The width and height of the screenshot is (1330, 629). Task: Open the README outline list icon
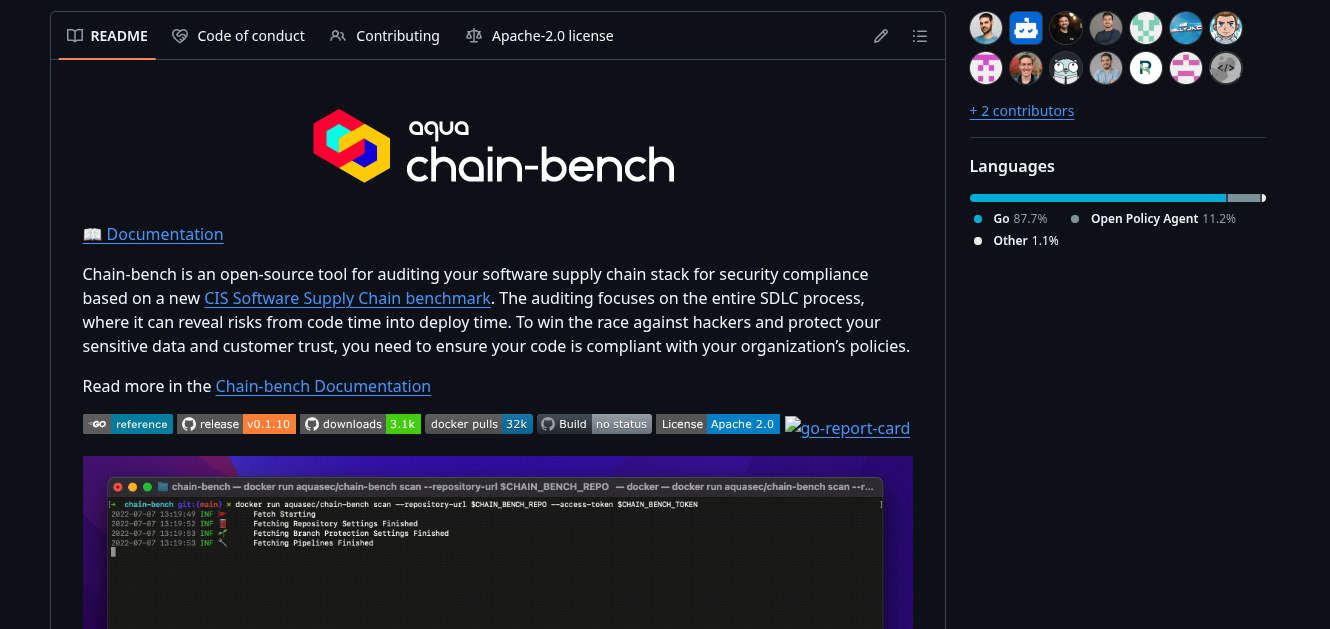point(919,35)
